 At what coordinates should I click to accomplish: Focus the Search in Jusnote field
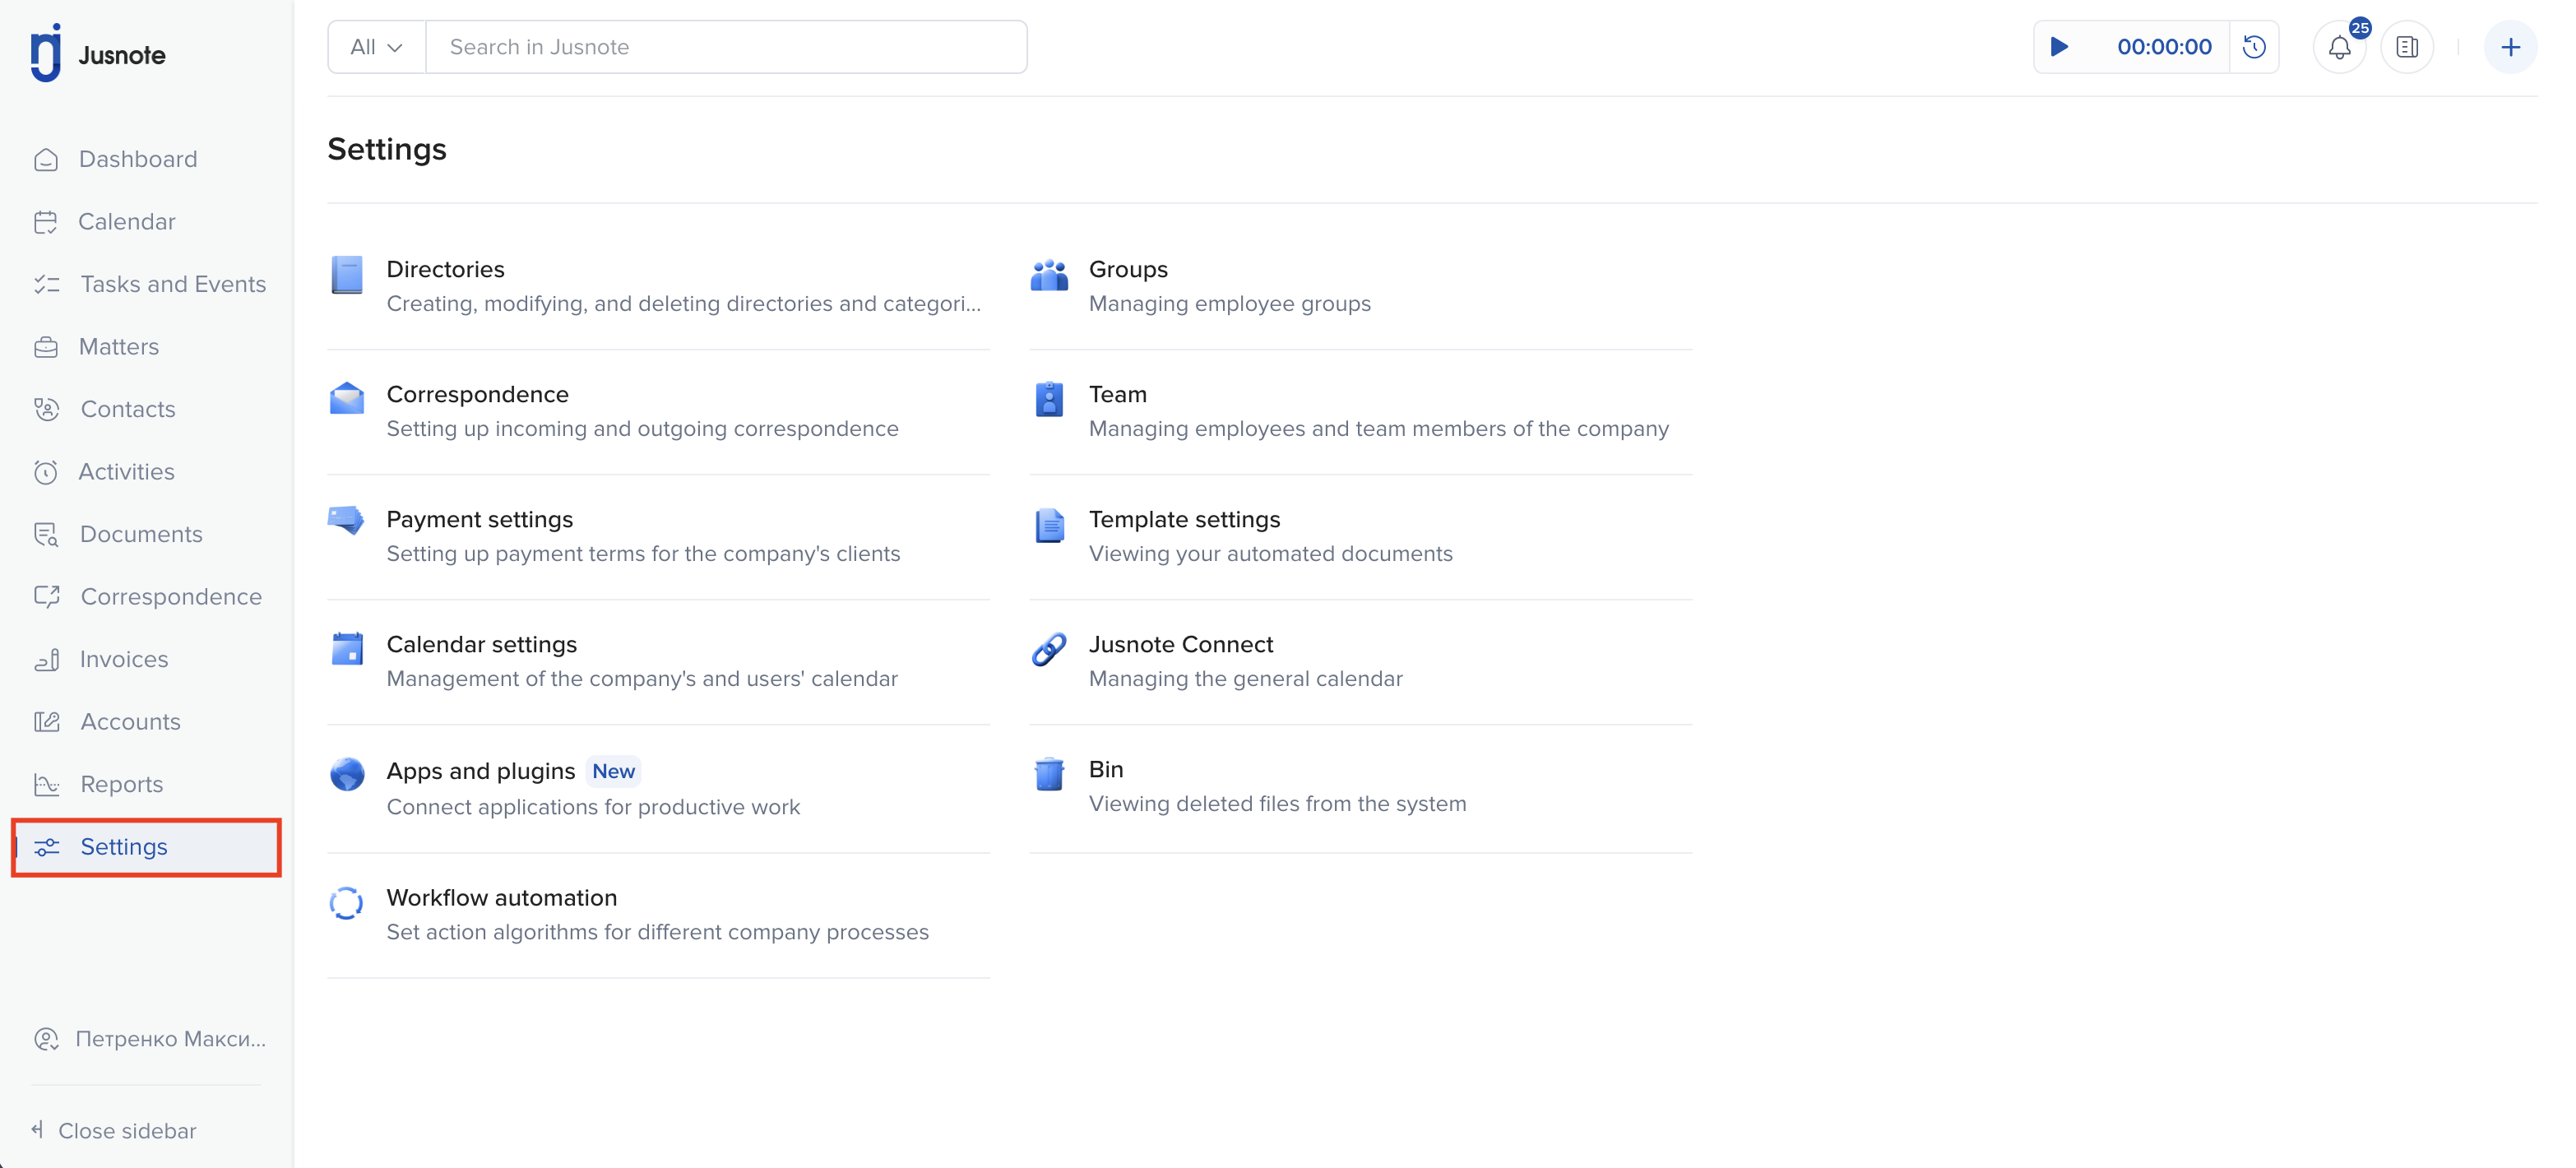click(727, 47)
